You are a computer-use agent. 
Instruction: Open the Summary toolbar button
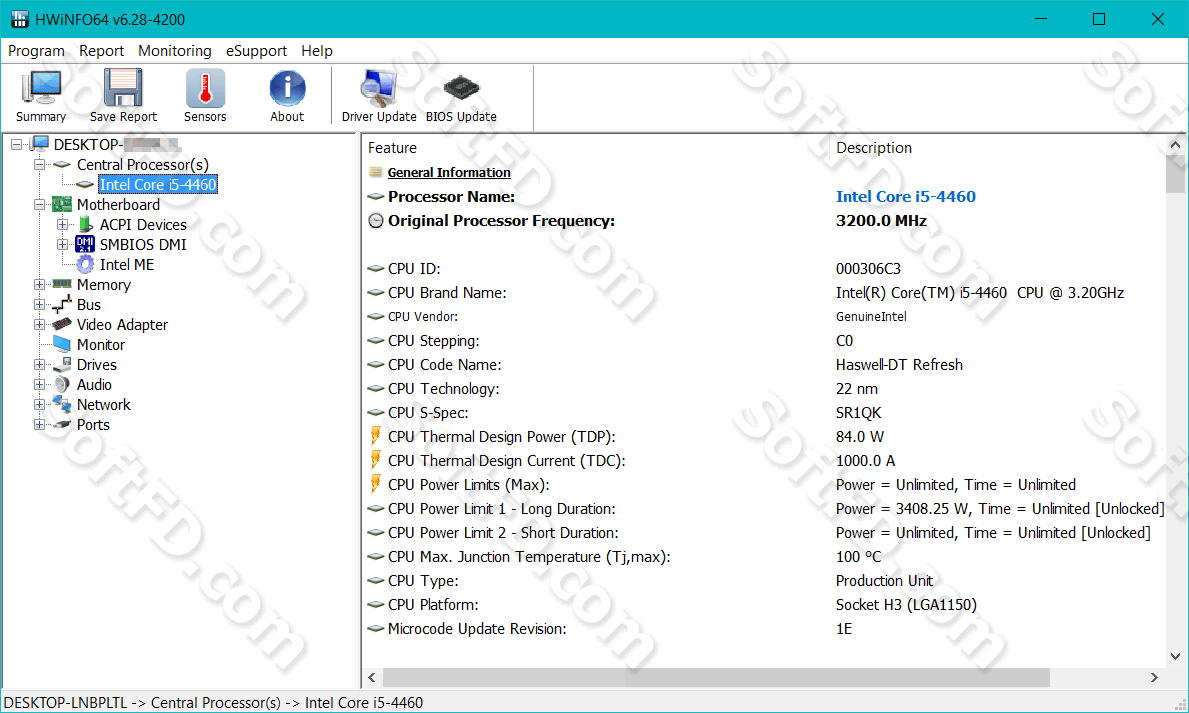coord(41,96)
